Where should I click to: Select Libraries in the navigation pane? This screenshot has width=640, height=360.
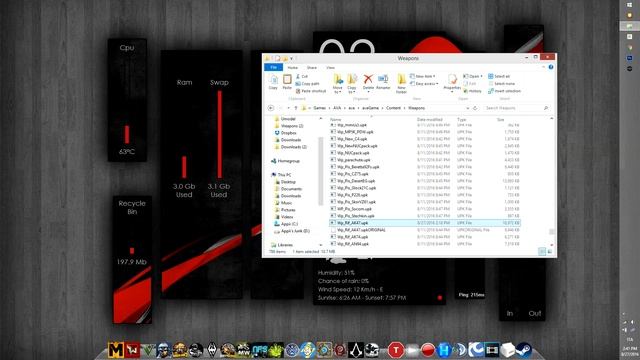[x=282, y=245]
